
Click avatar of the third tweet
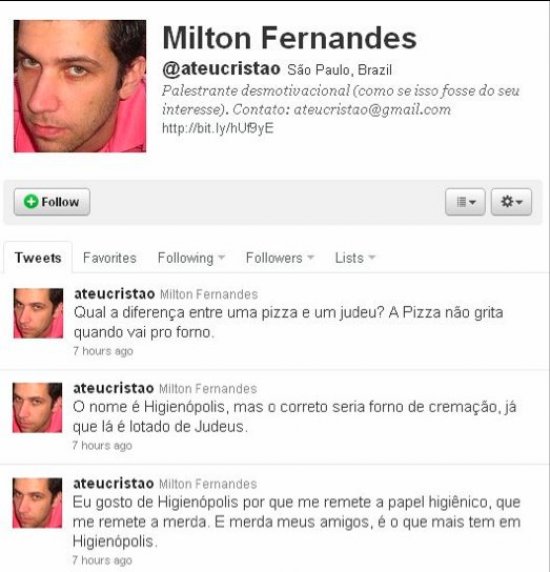pyautogui.click(x=37, y=503)
